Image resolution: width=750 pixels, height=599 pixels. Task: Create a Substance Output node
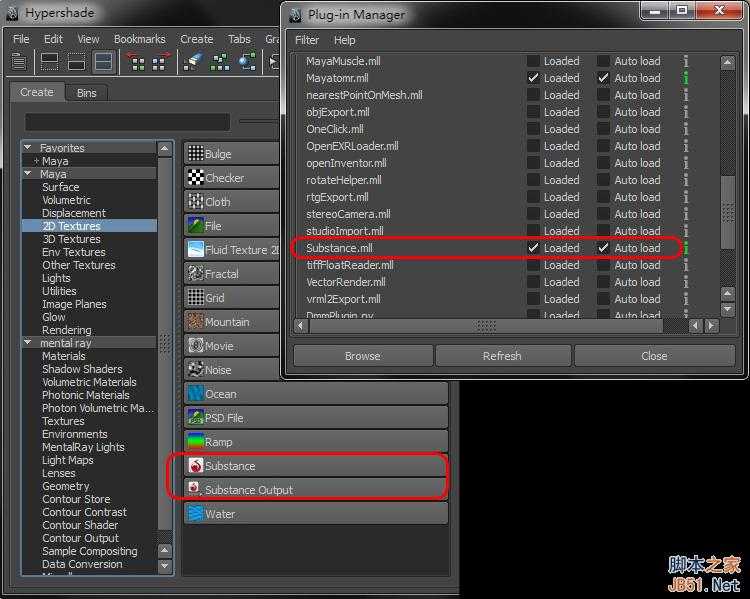tap(316, 489)
